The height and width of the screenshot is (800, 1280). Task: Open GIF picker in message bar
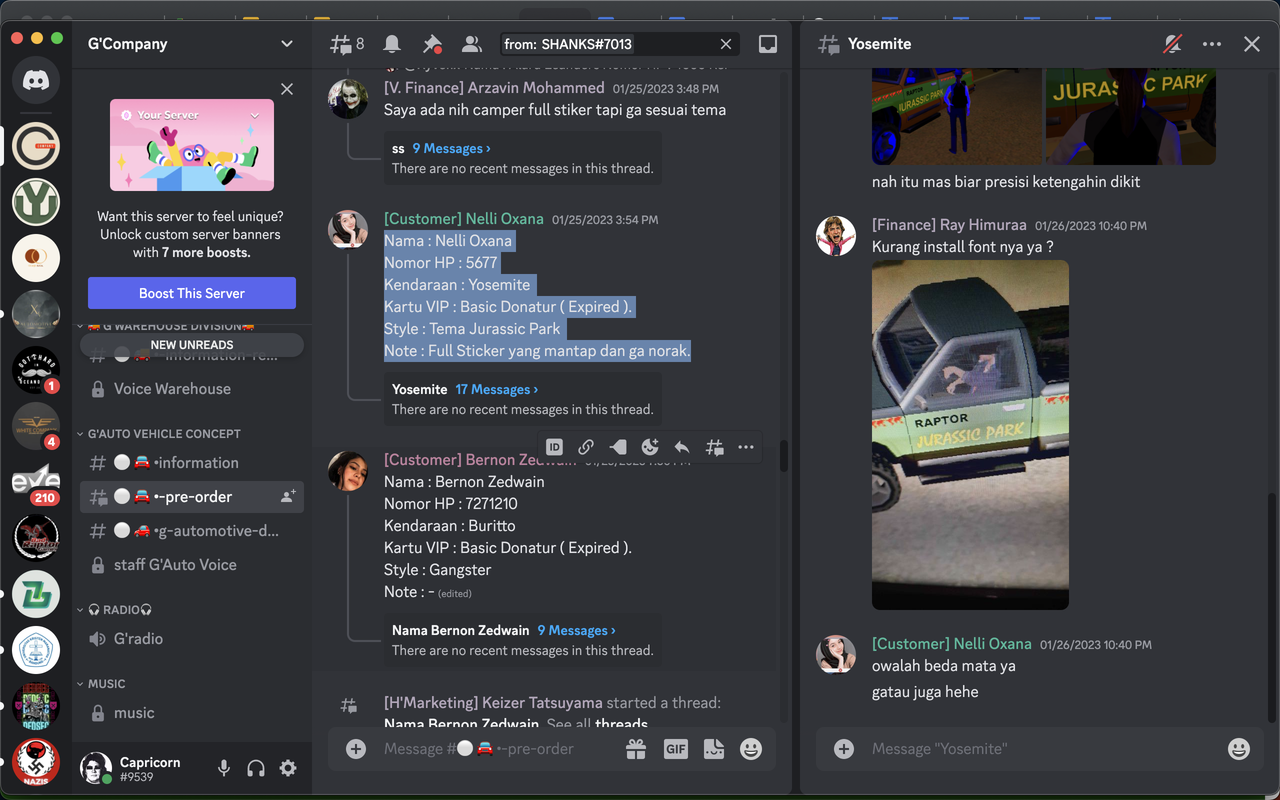coord(676,749)
